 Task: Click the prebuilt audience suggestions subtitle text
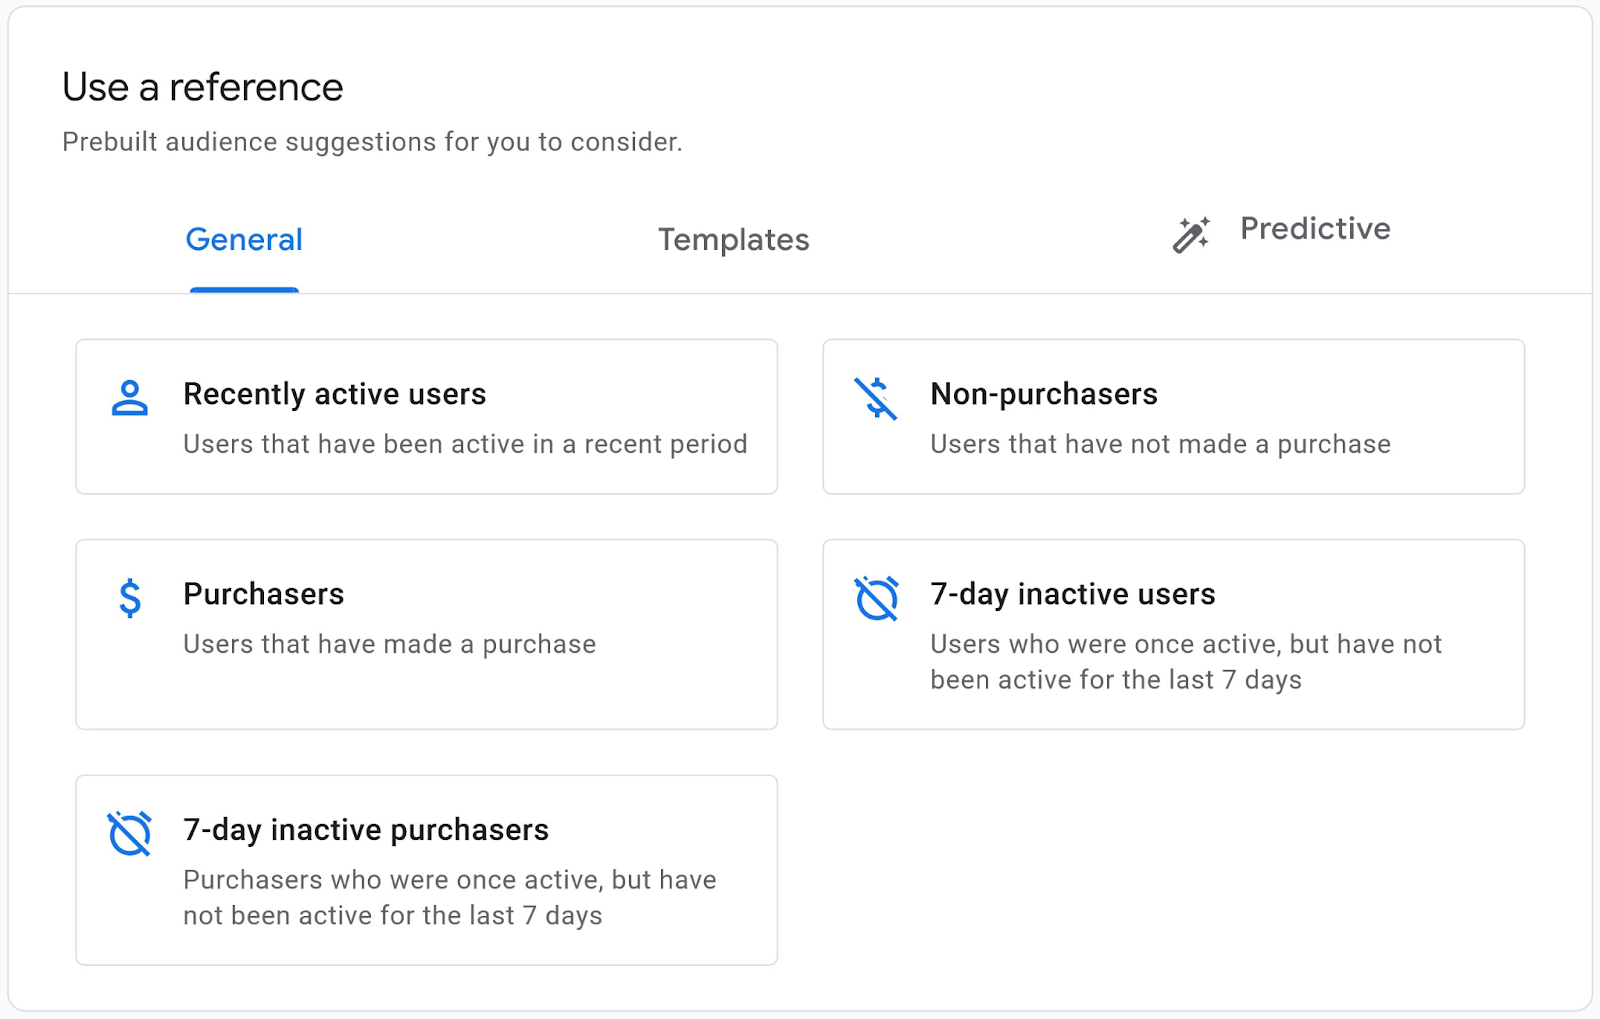[x=372, y=142]
